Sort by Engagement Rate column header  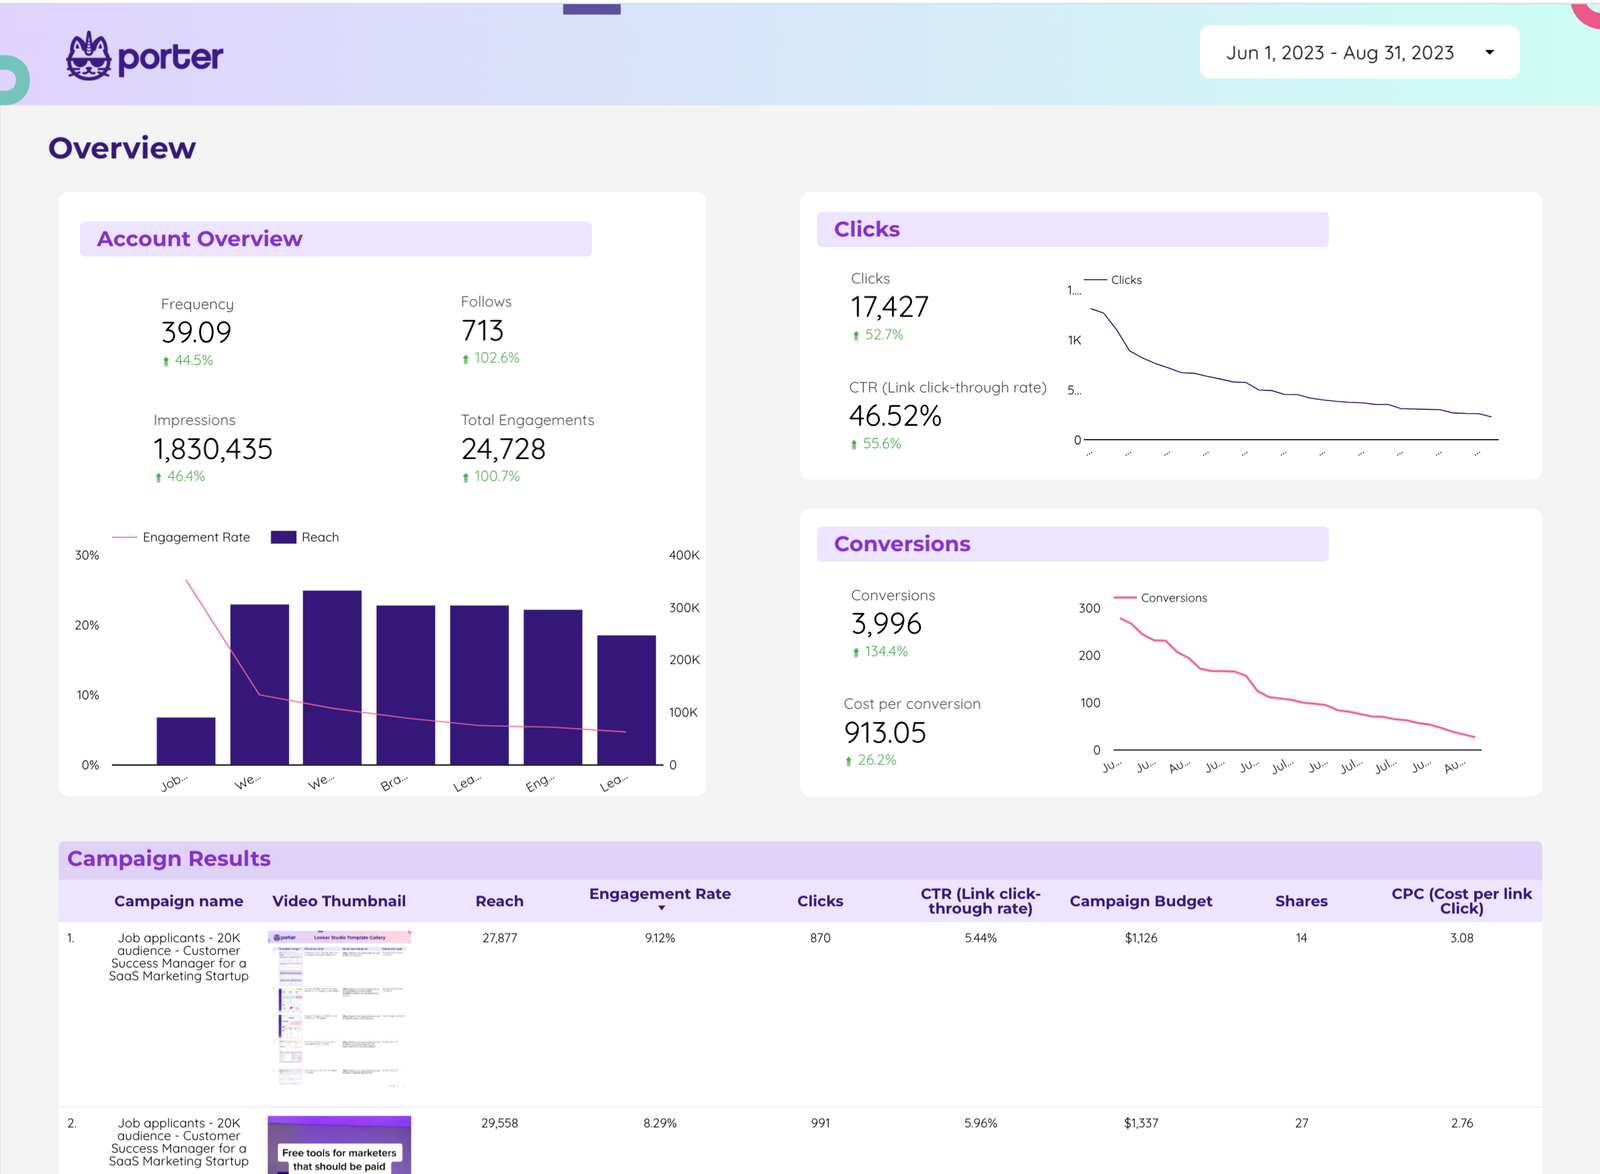click(x=659, y=894)
